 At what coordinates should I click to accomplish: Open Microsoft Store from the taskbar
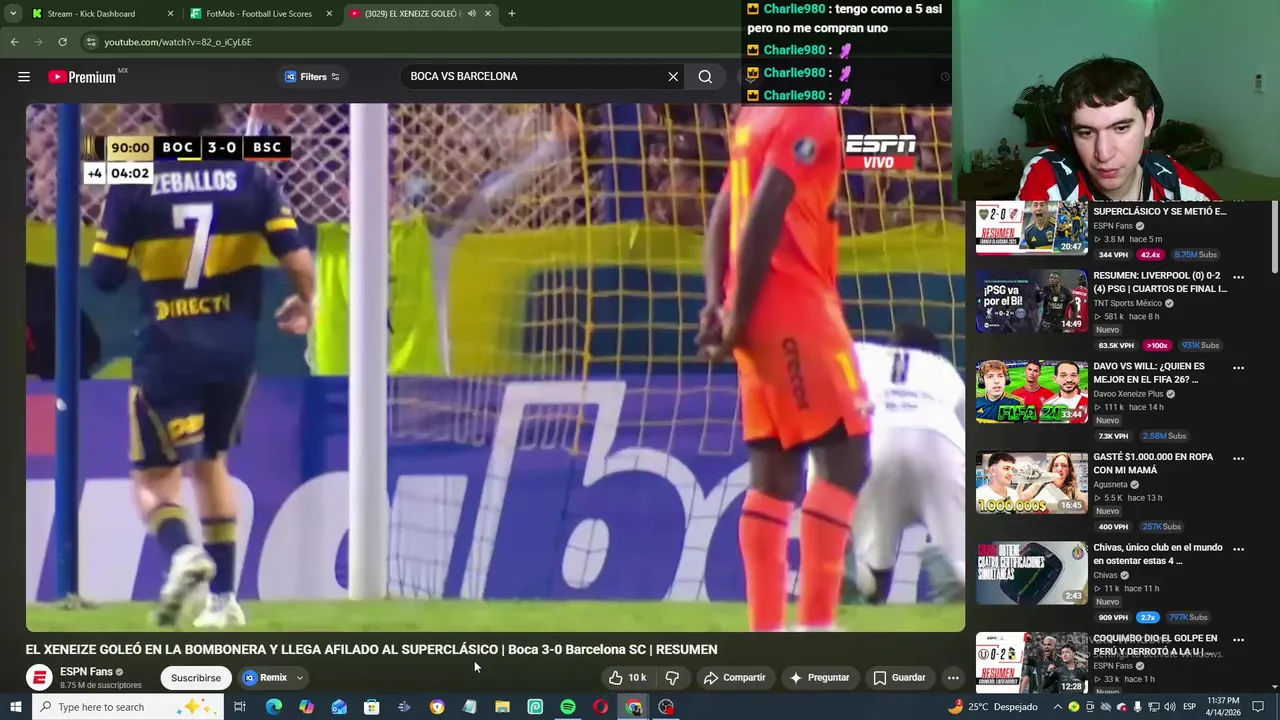pos(371,707)
